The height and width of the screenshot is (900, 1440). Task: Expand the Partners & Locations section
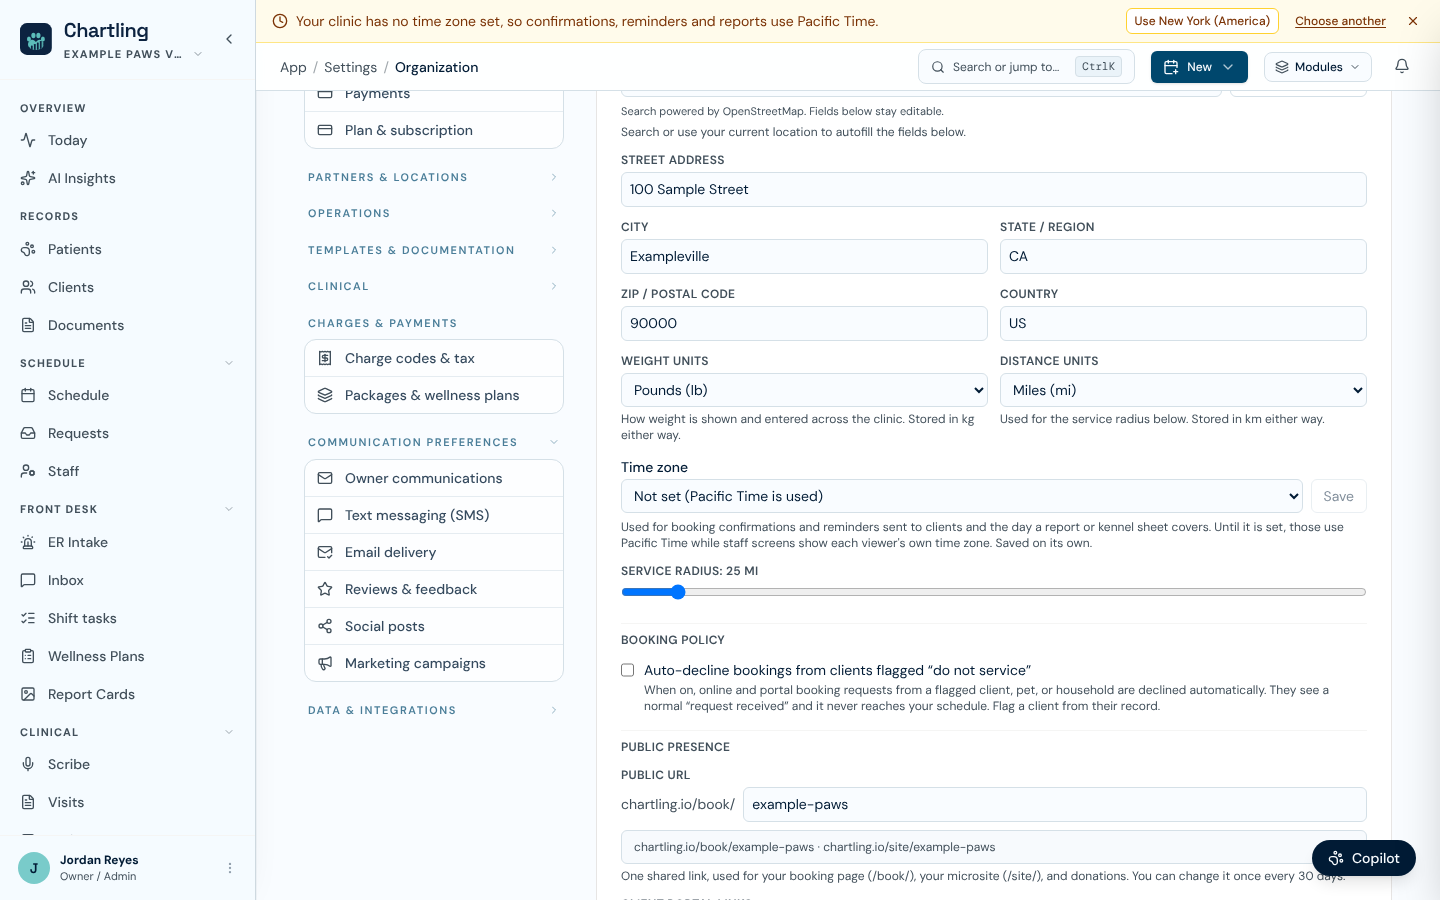[434, 178]
